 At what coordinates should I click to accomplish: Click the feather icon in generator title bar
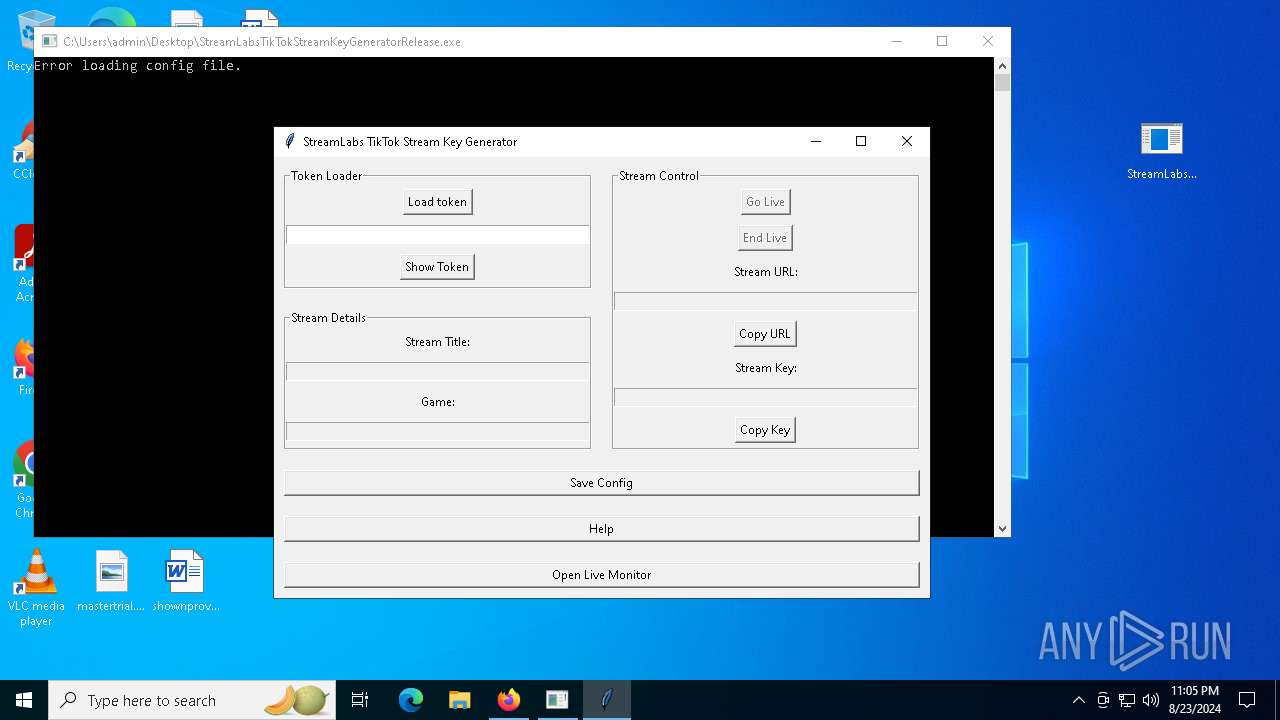click(x=290, y=141)
